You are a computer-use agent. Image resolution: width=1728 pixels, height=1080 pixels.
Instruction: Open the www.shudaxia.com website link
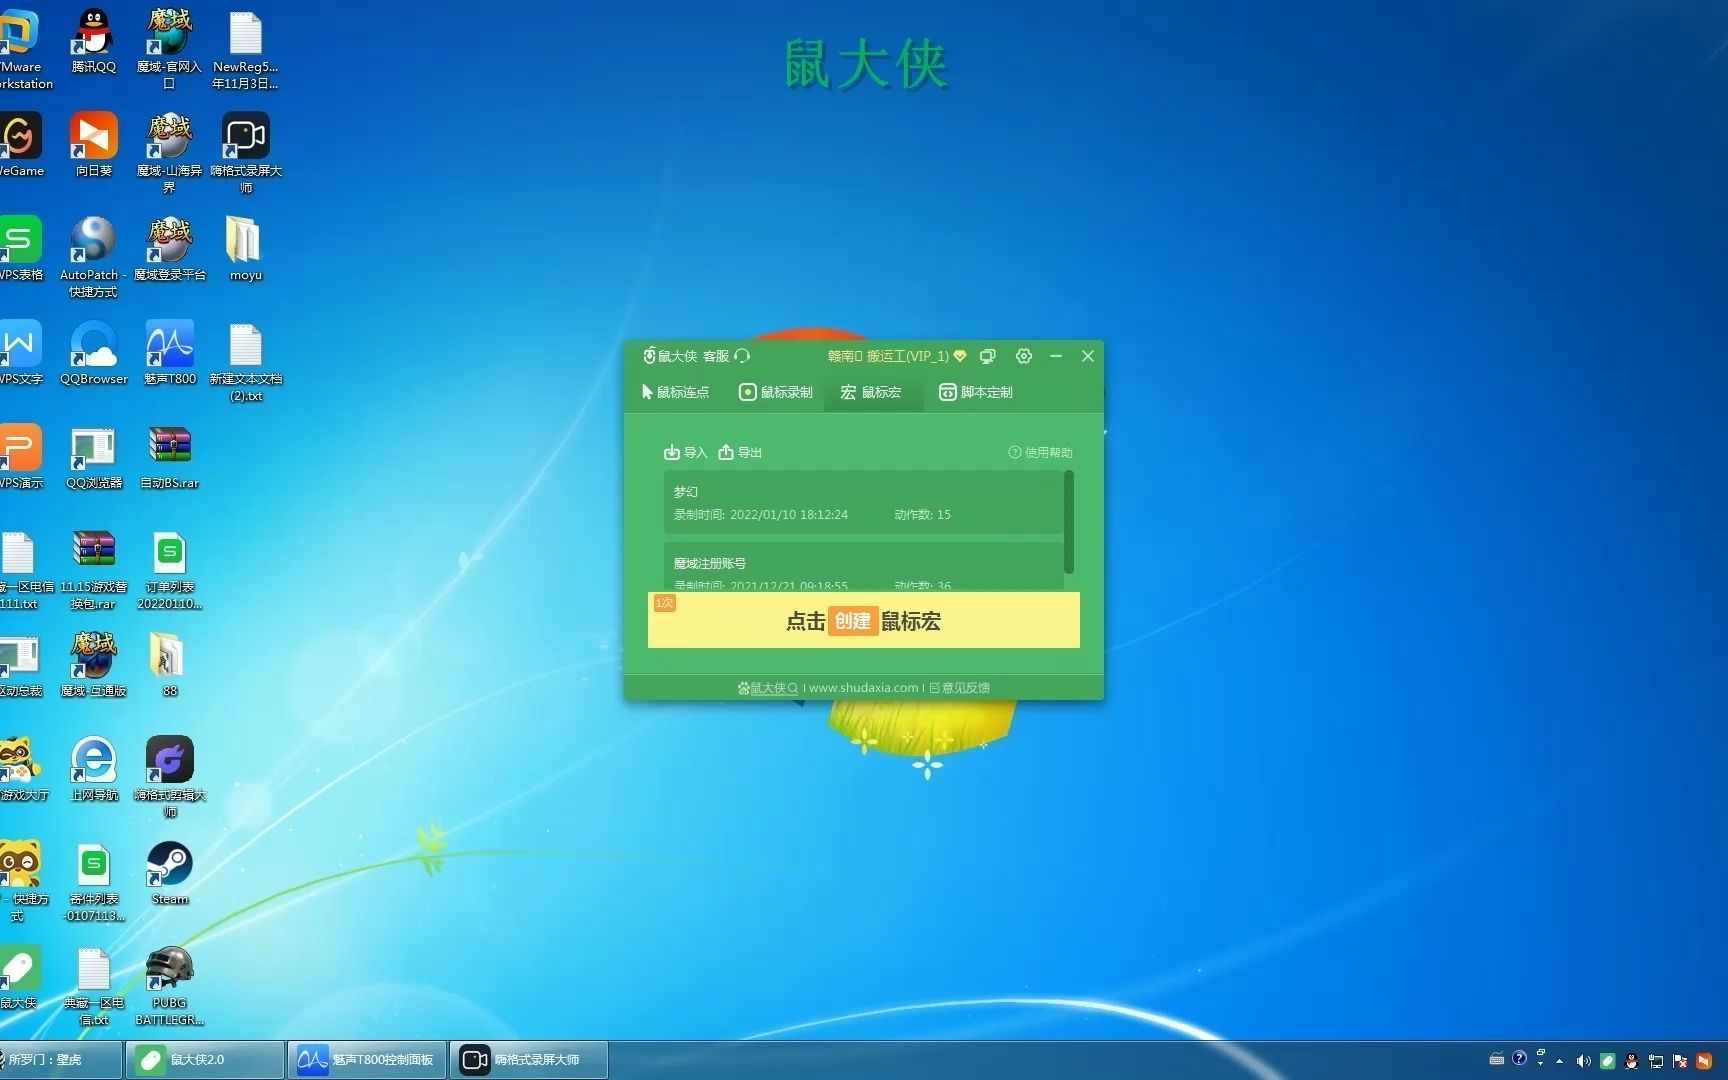coord(863,688)
